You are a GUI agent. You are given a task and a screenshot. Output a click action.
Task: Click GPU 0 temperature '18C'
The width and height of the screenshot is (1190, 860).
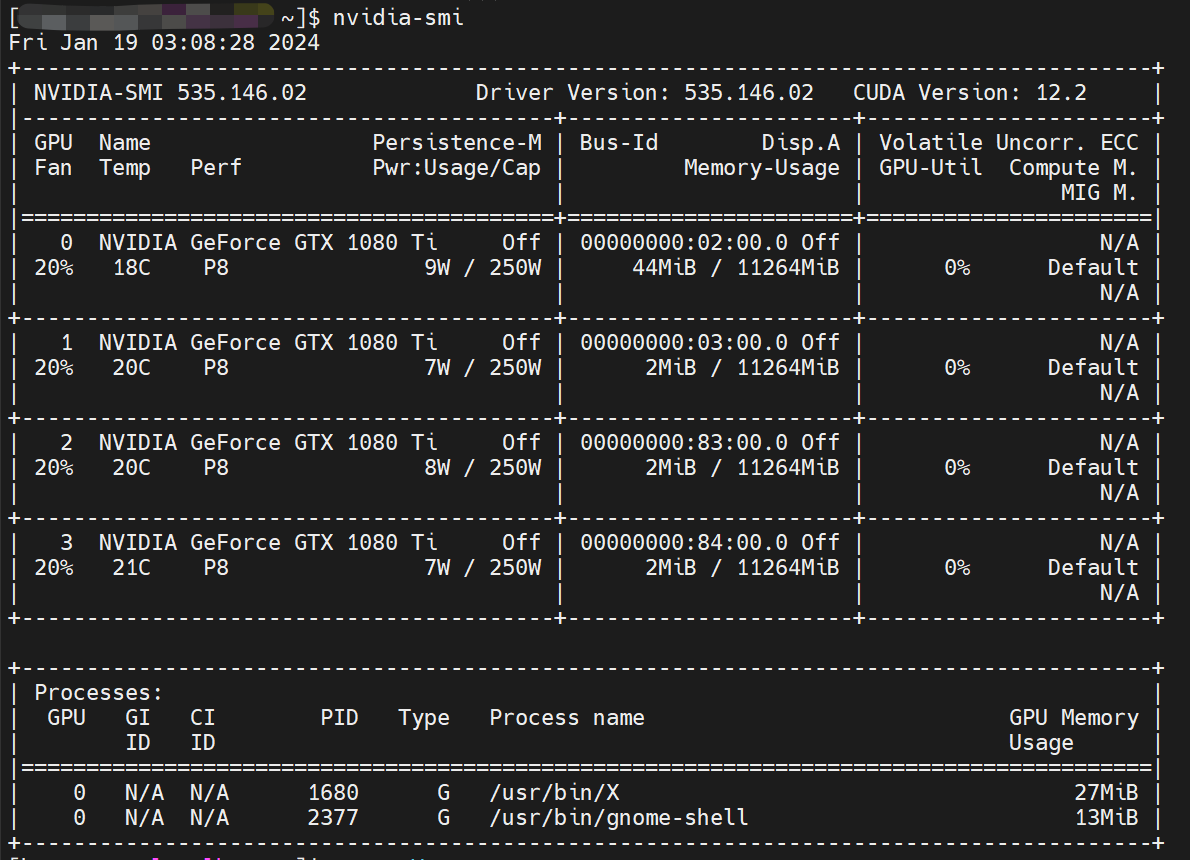click(x=131, y=268)
